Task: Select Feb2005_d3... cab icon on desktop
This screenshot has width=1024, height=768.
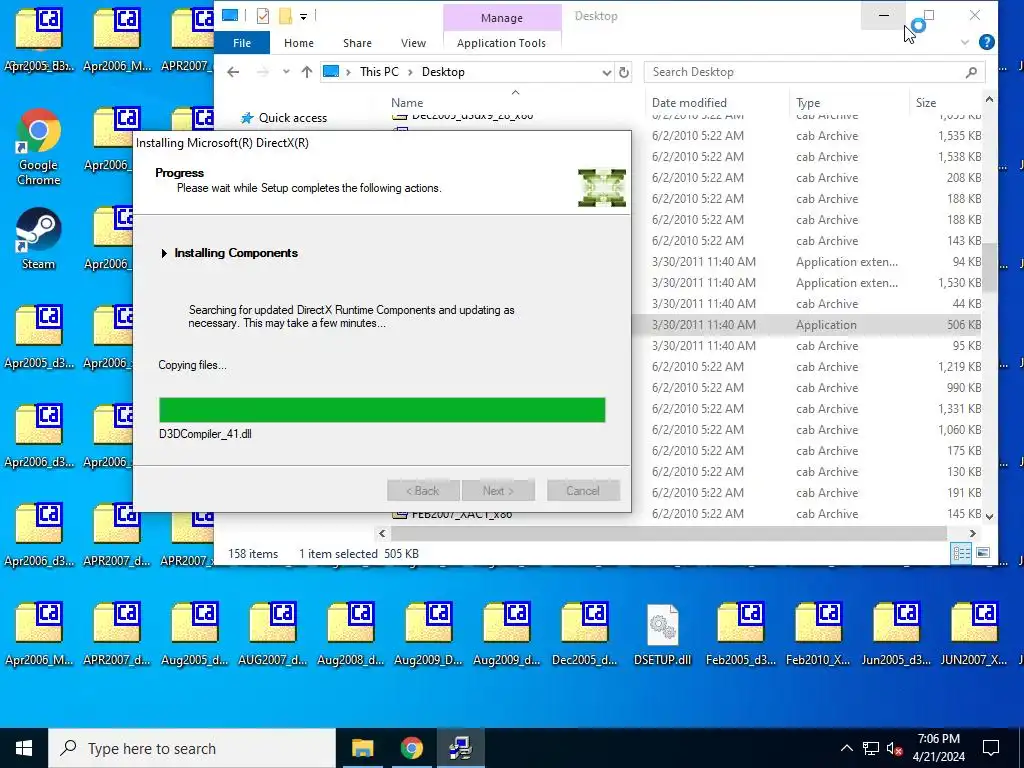Action: tap(741, 633)
